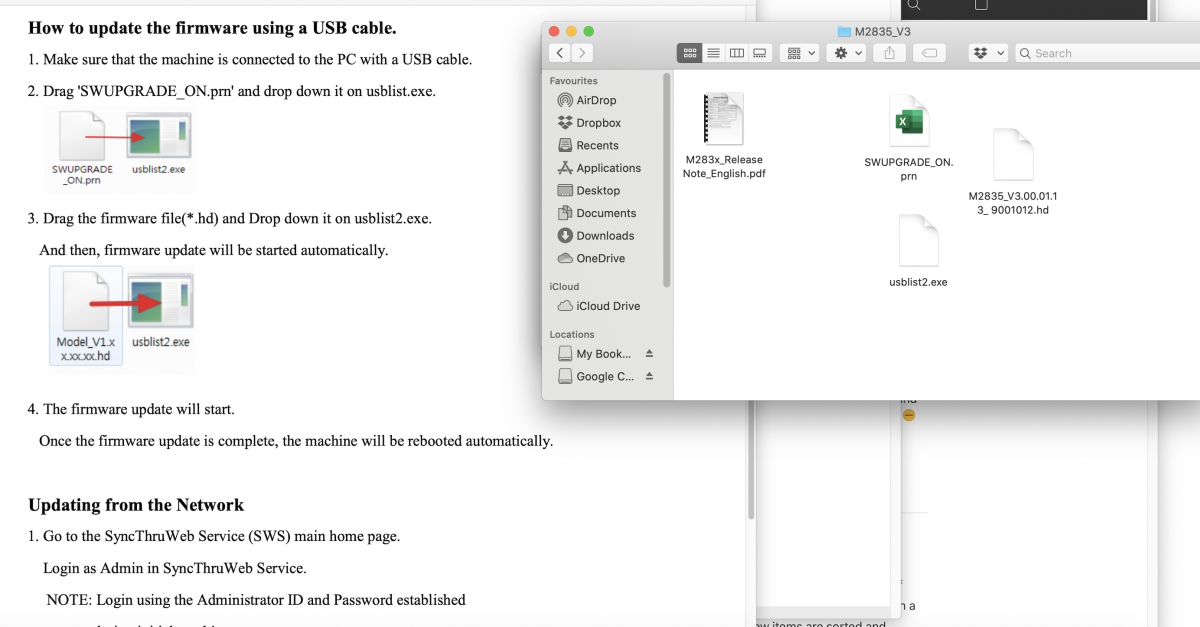The width and height of the screenshot is (1200, 627).
Task: Go back in Finder navigation
Action: pyautogui.click(x=560, y=53)
